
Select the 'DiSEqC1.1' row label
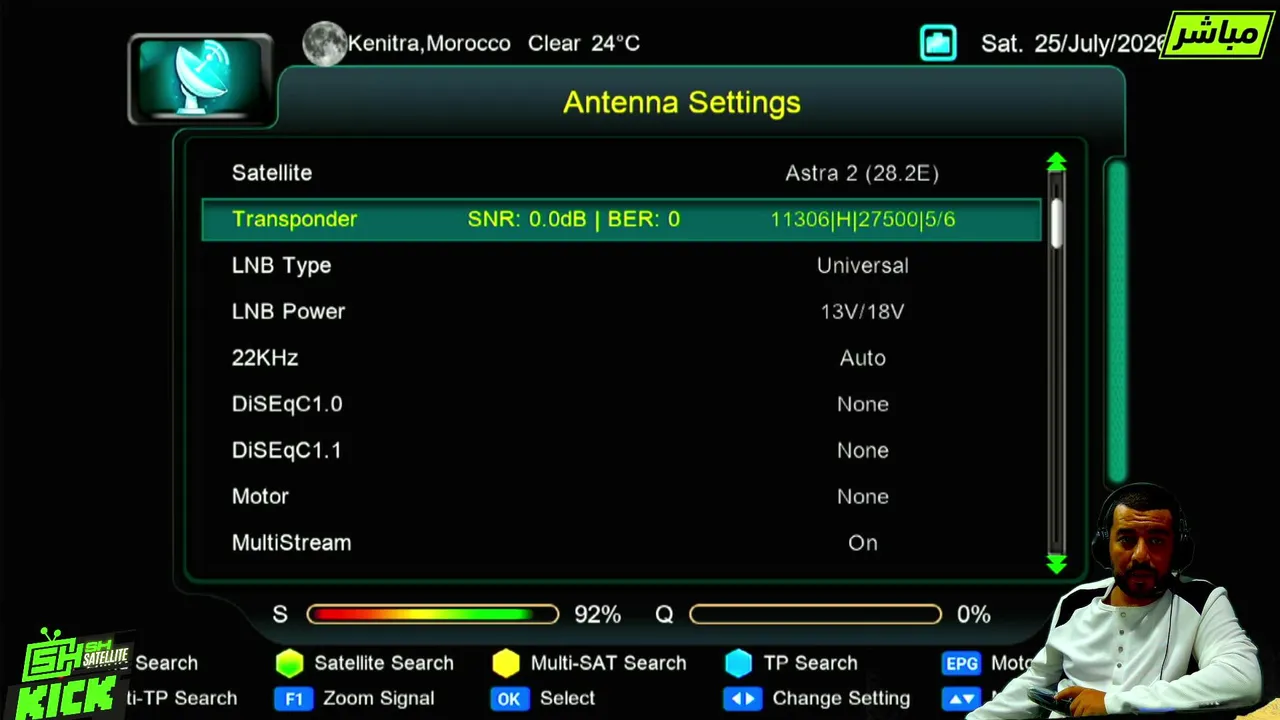point(287,450)
